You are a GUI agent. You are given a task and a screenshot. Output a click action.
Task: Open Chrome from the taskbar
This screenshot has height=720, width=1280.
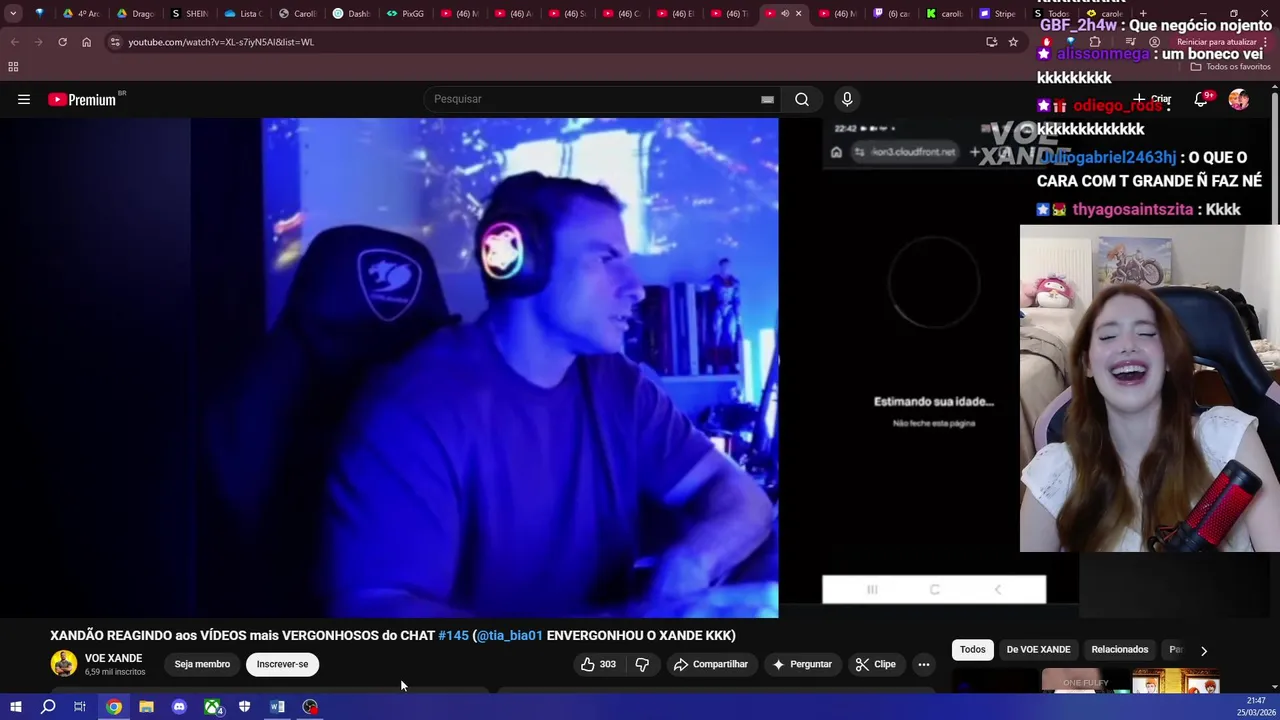click(114, 707)
